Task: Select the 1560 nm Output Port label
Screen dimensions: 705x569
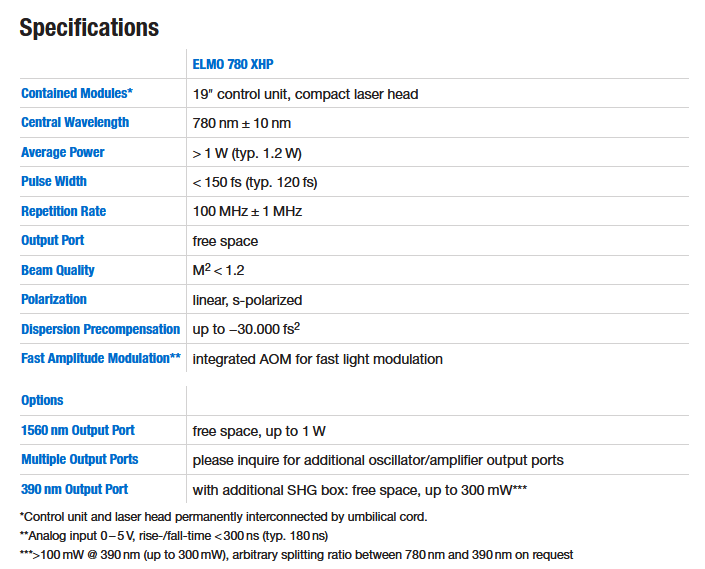Action: [78, 430]
